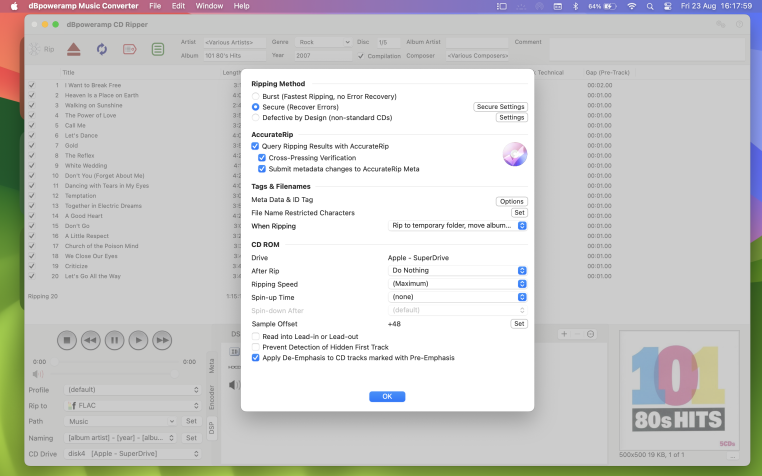This screenshot has height=476, width=762.
Task: Expand the Ripping Speed dropdown
Action: click(458, 283)
